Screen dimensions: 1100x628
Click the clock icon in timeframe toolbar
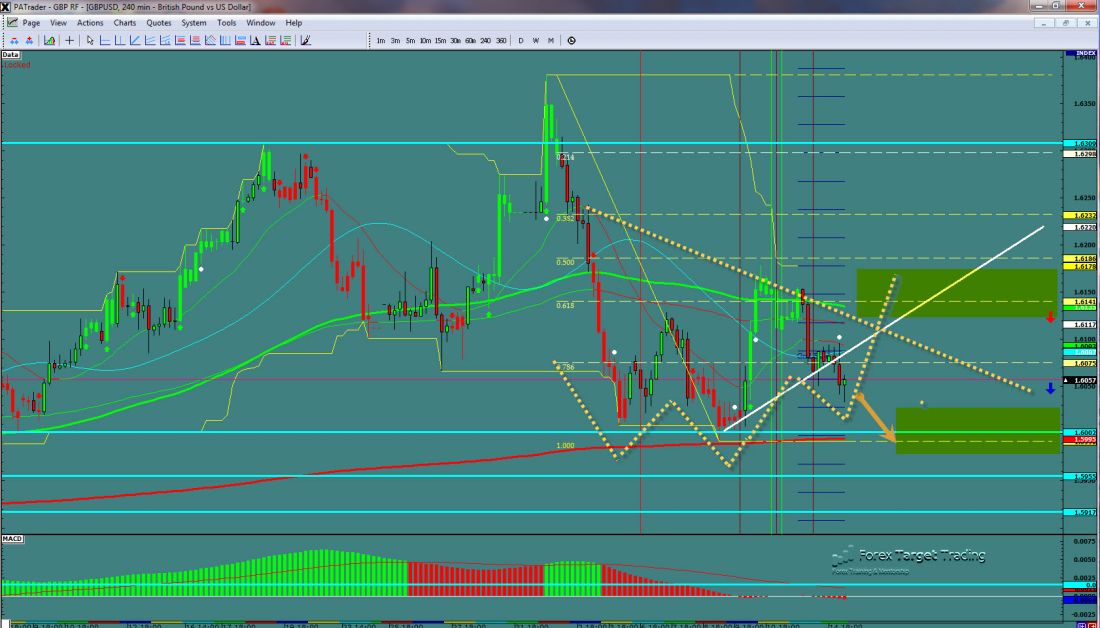pyautogui.click(x=571, y=41)
